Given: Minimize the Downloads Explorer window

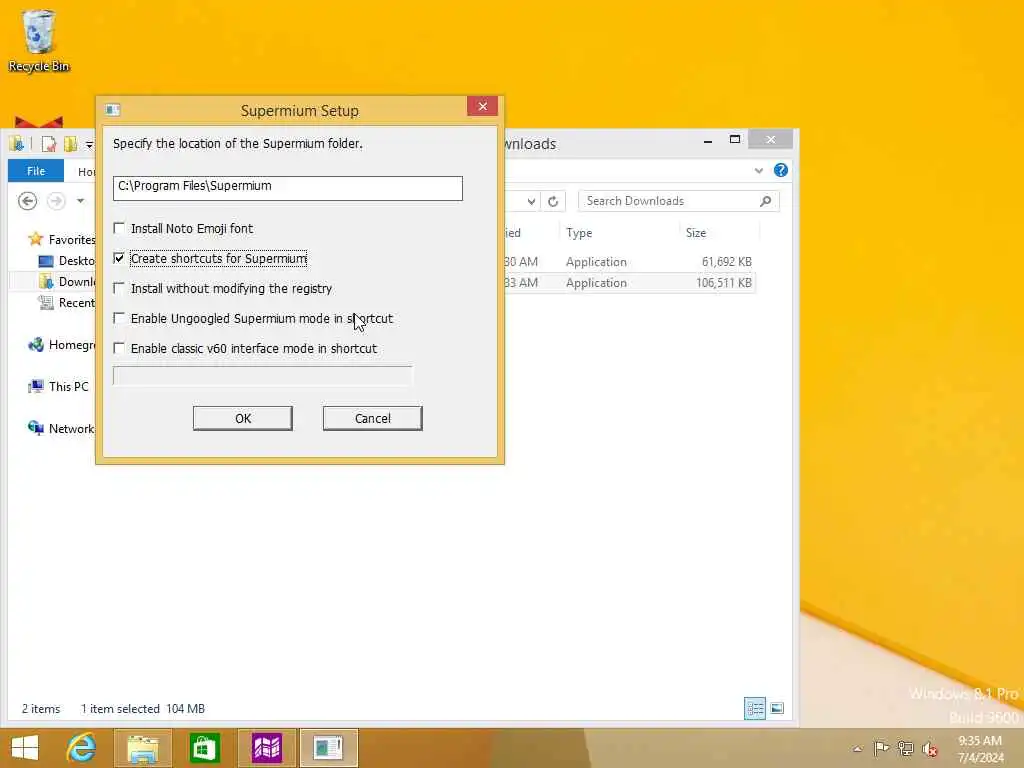Looking at the screenshot, I should pos(708,141).
